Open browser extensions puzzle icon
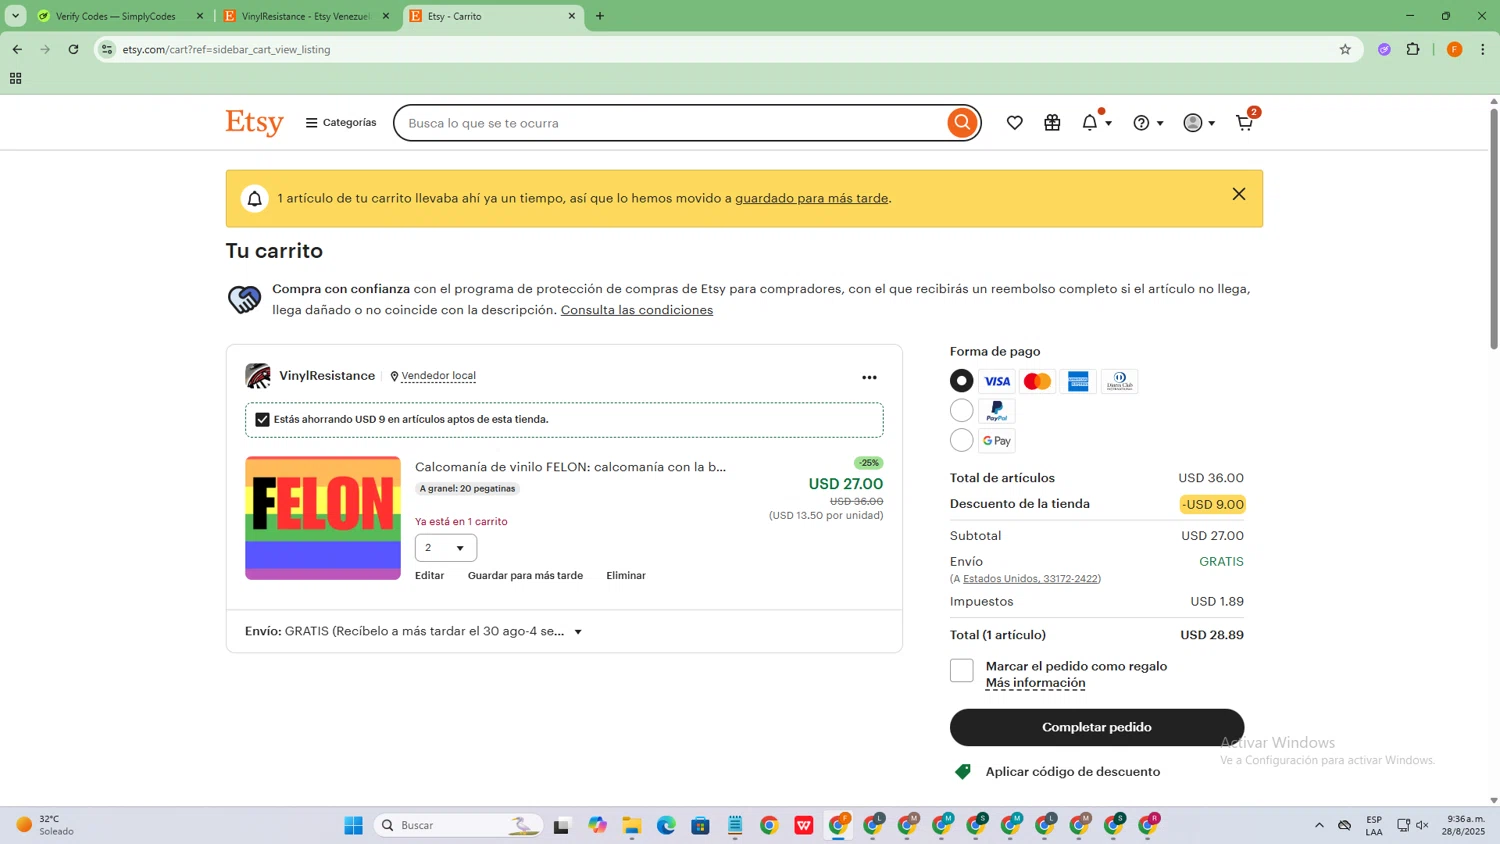 click(x=1413, y=49)
